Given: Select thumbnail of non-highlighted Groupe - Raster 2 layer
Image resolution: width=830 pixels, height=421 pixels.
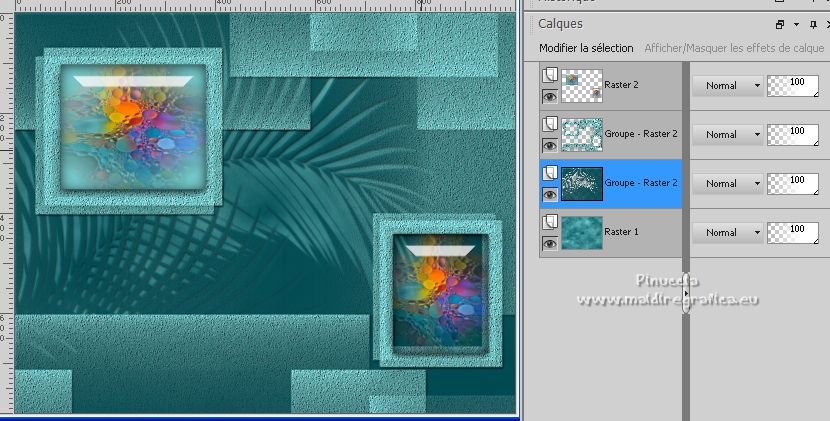Looking at the screenshot, I should coord(582,135).
